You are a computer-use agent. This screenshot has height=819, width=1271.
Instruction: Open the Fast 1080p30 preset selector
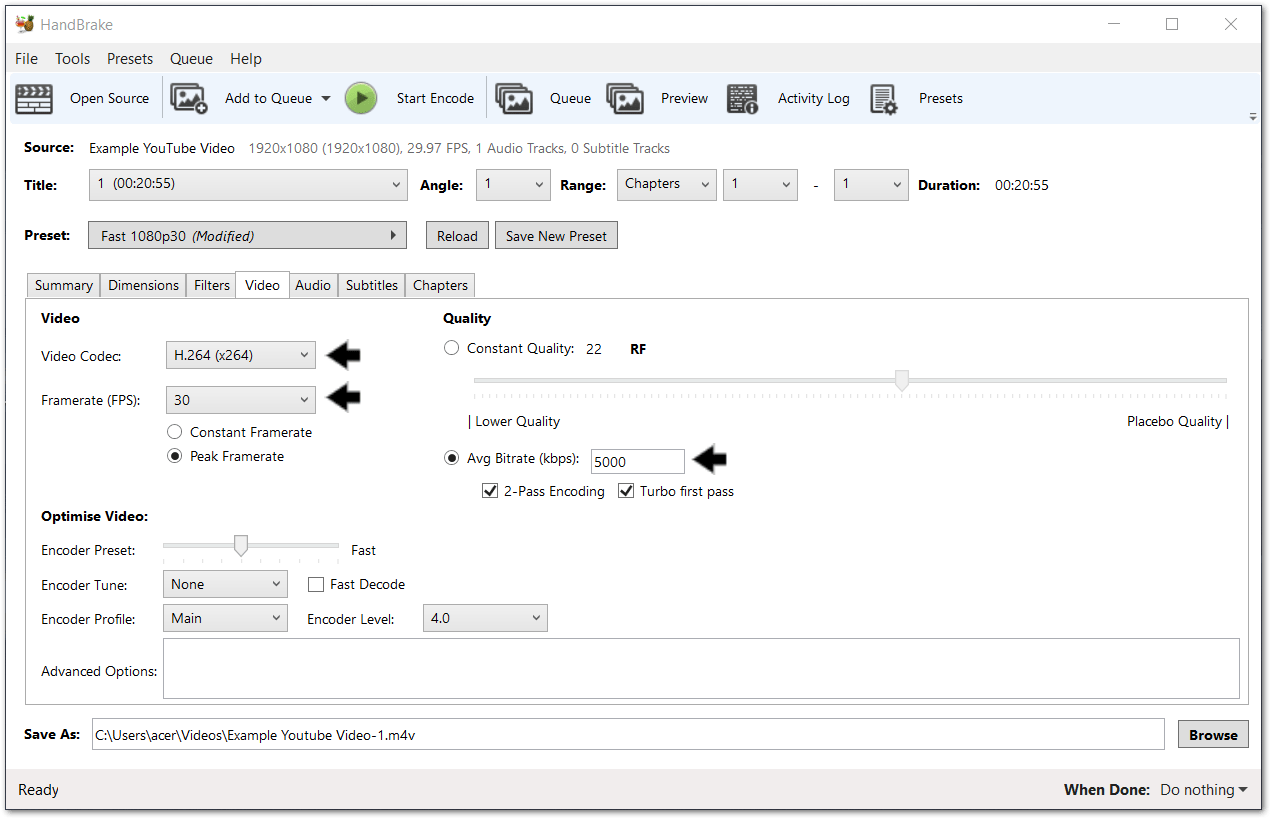(247, 236)
